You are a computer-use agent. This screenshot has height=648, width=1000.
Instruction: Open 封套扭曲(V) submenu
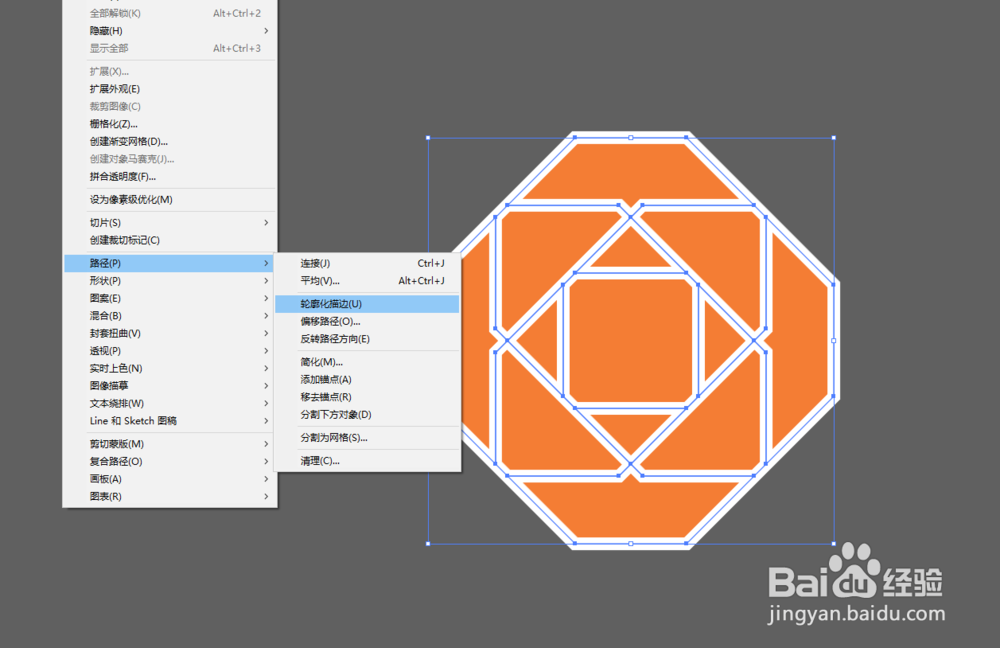click(170, 333)
